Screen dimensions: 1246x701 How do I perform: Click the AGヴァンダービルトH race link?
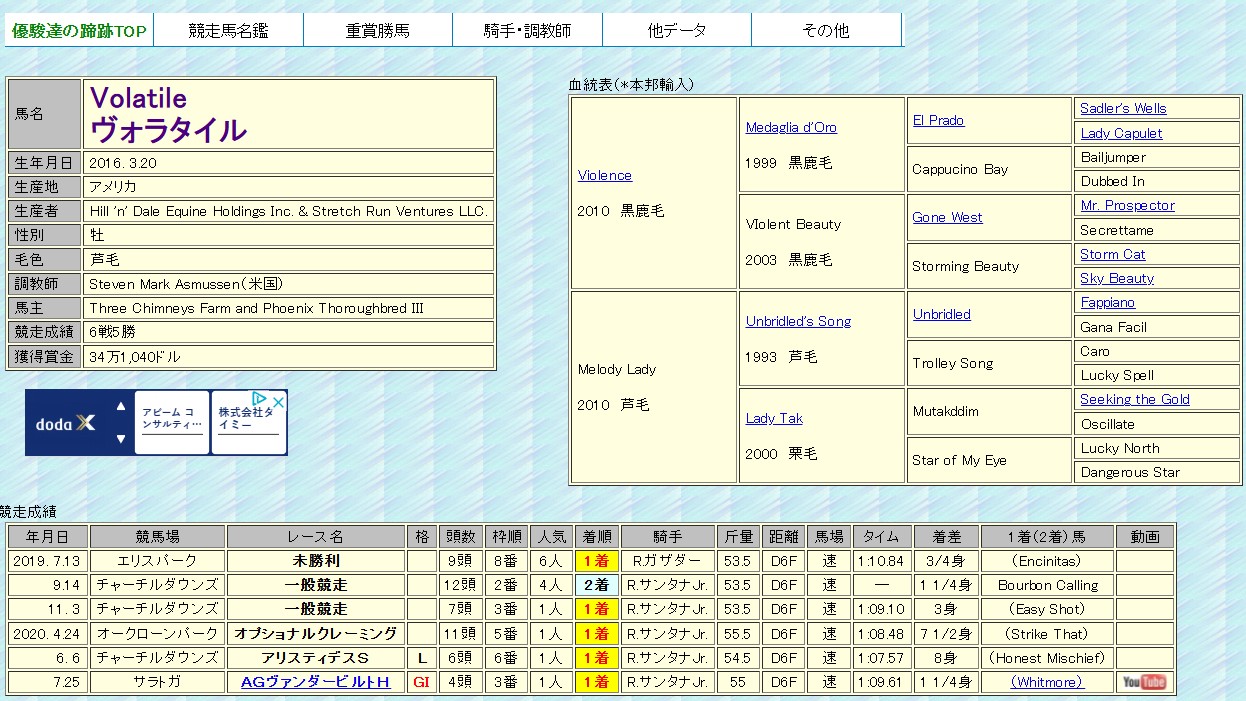(315, 682)
